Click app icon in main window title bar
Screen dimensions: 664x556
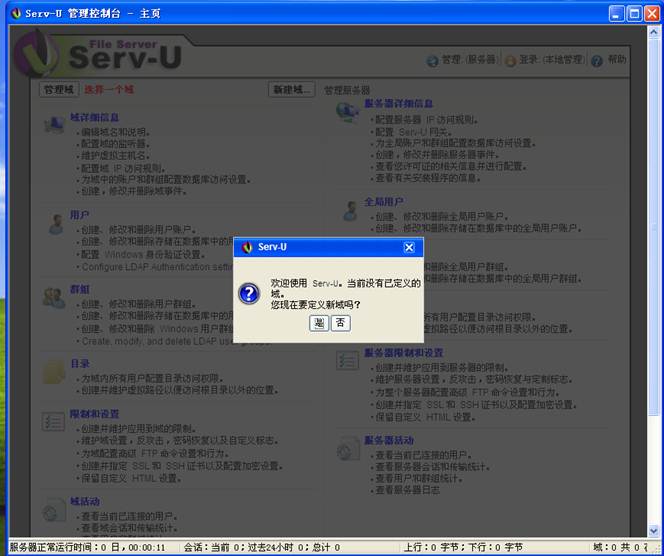(16, 13)
